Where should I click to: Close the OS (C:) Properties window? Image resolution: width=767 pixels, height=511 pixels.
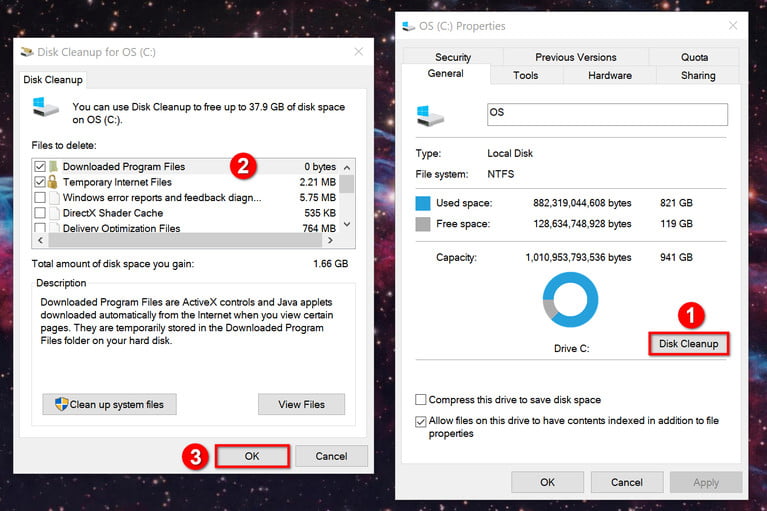pos(733,25)
